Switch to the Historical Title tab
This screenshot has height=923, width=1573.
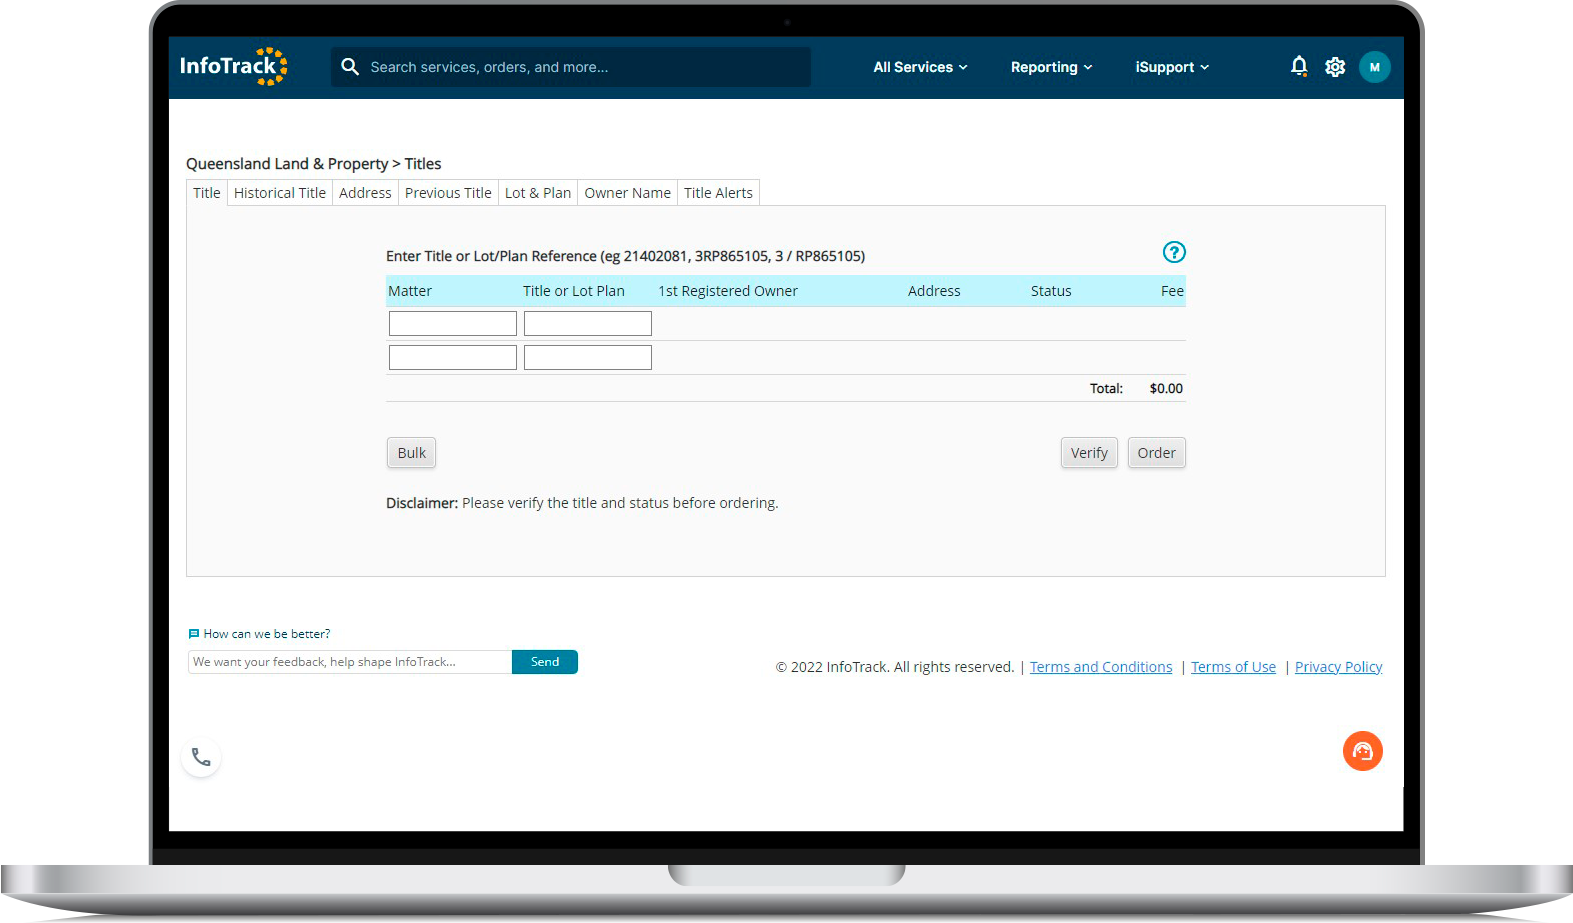[280, 193]
